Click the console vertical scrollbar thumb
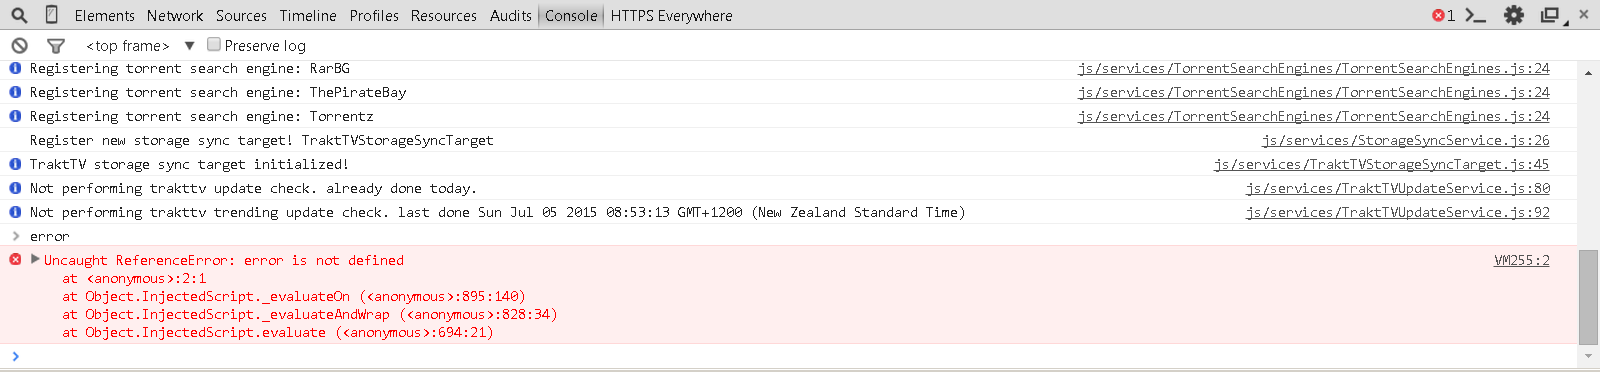The image size is (1600, 372). click(1588, 297)
